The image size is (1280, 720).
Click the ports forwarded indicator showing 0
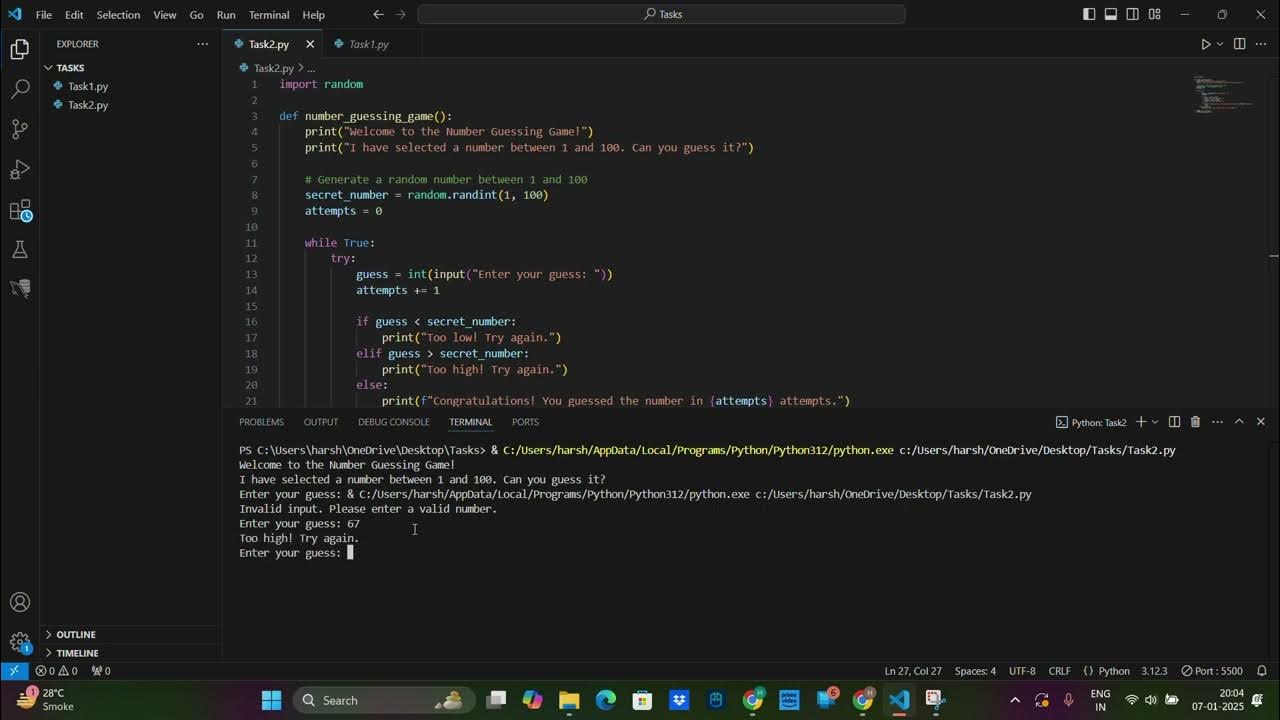pos(101,671)
